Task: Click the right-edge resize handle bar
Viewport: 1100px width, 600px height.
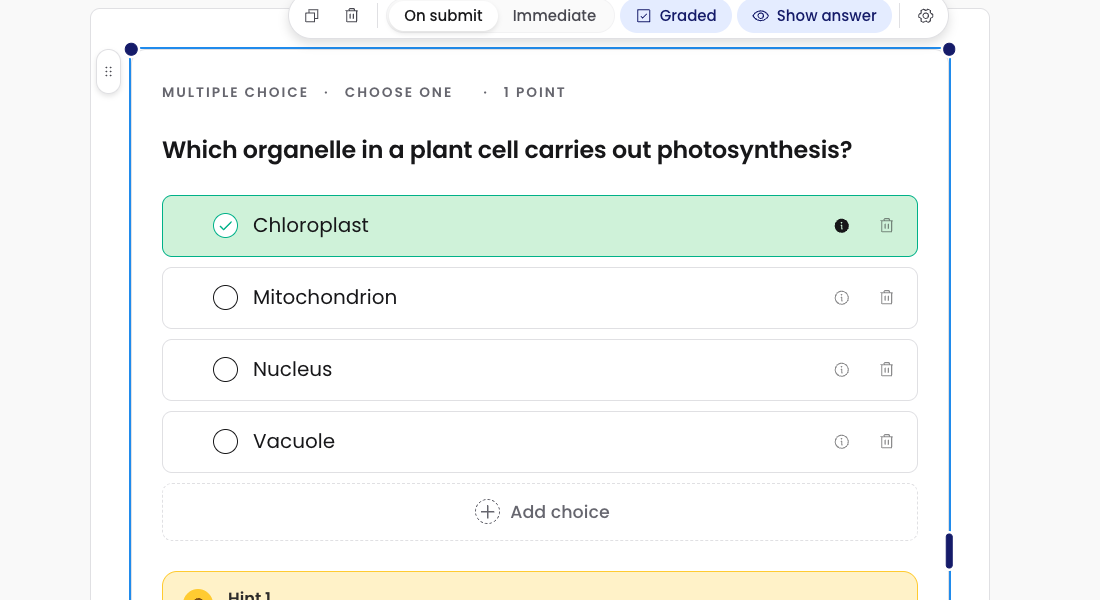Action: 949,551
